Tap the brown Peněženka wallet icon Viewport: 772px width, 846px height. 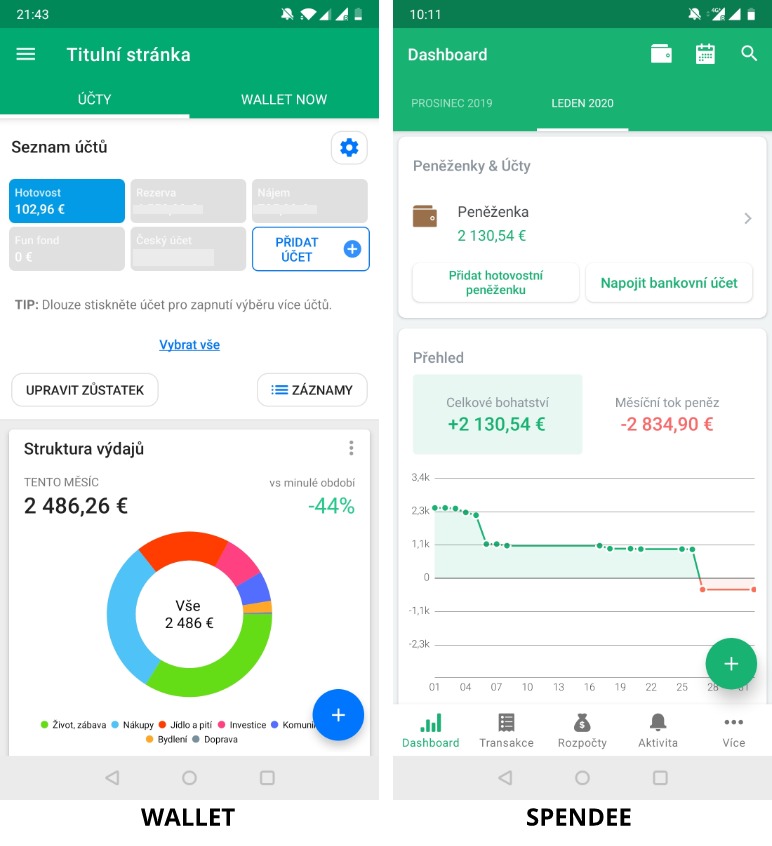tap(425, 216)
